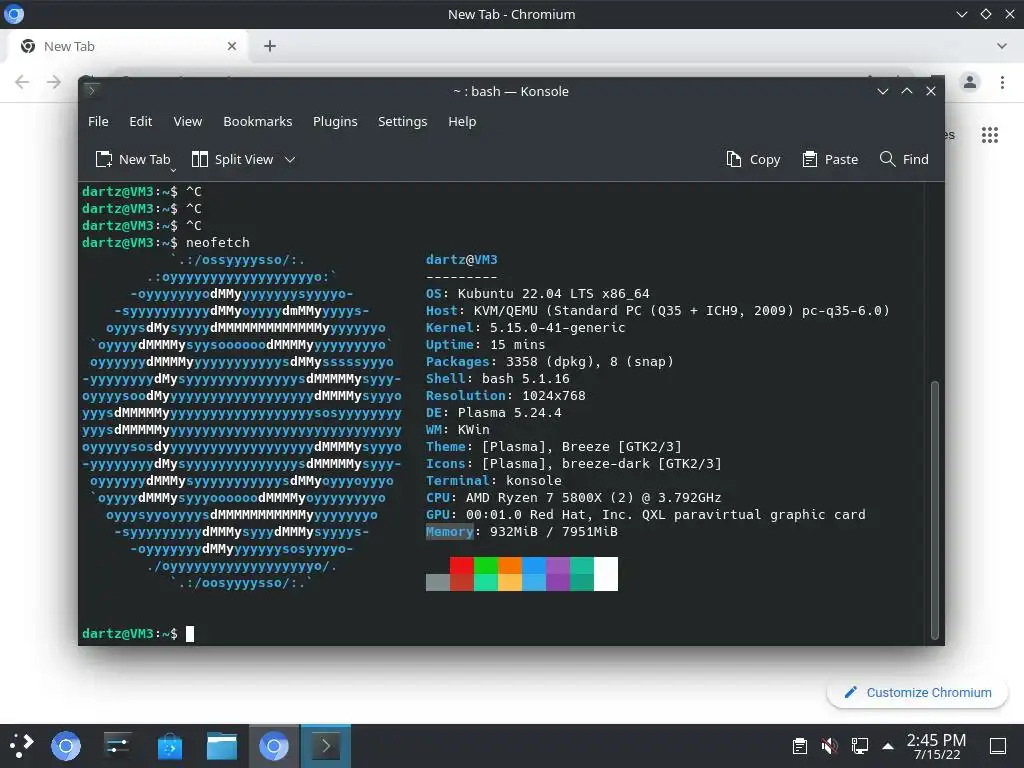Open the Chromium profile avatar icon
The height and width of the screenshot is (768, 1024).
click(970, 82)
